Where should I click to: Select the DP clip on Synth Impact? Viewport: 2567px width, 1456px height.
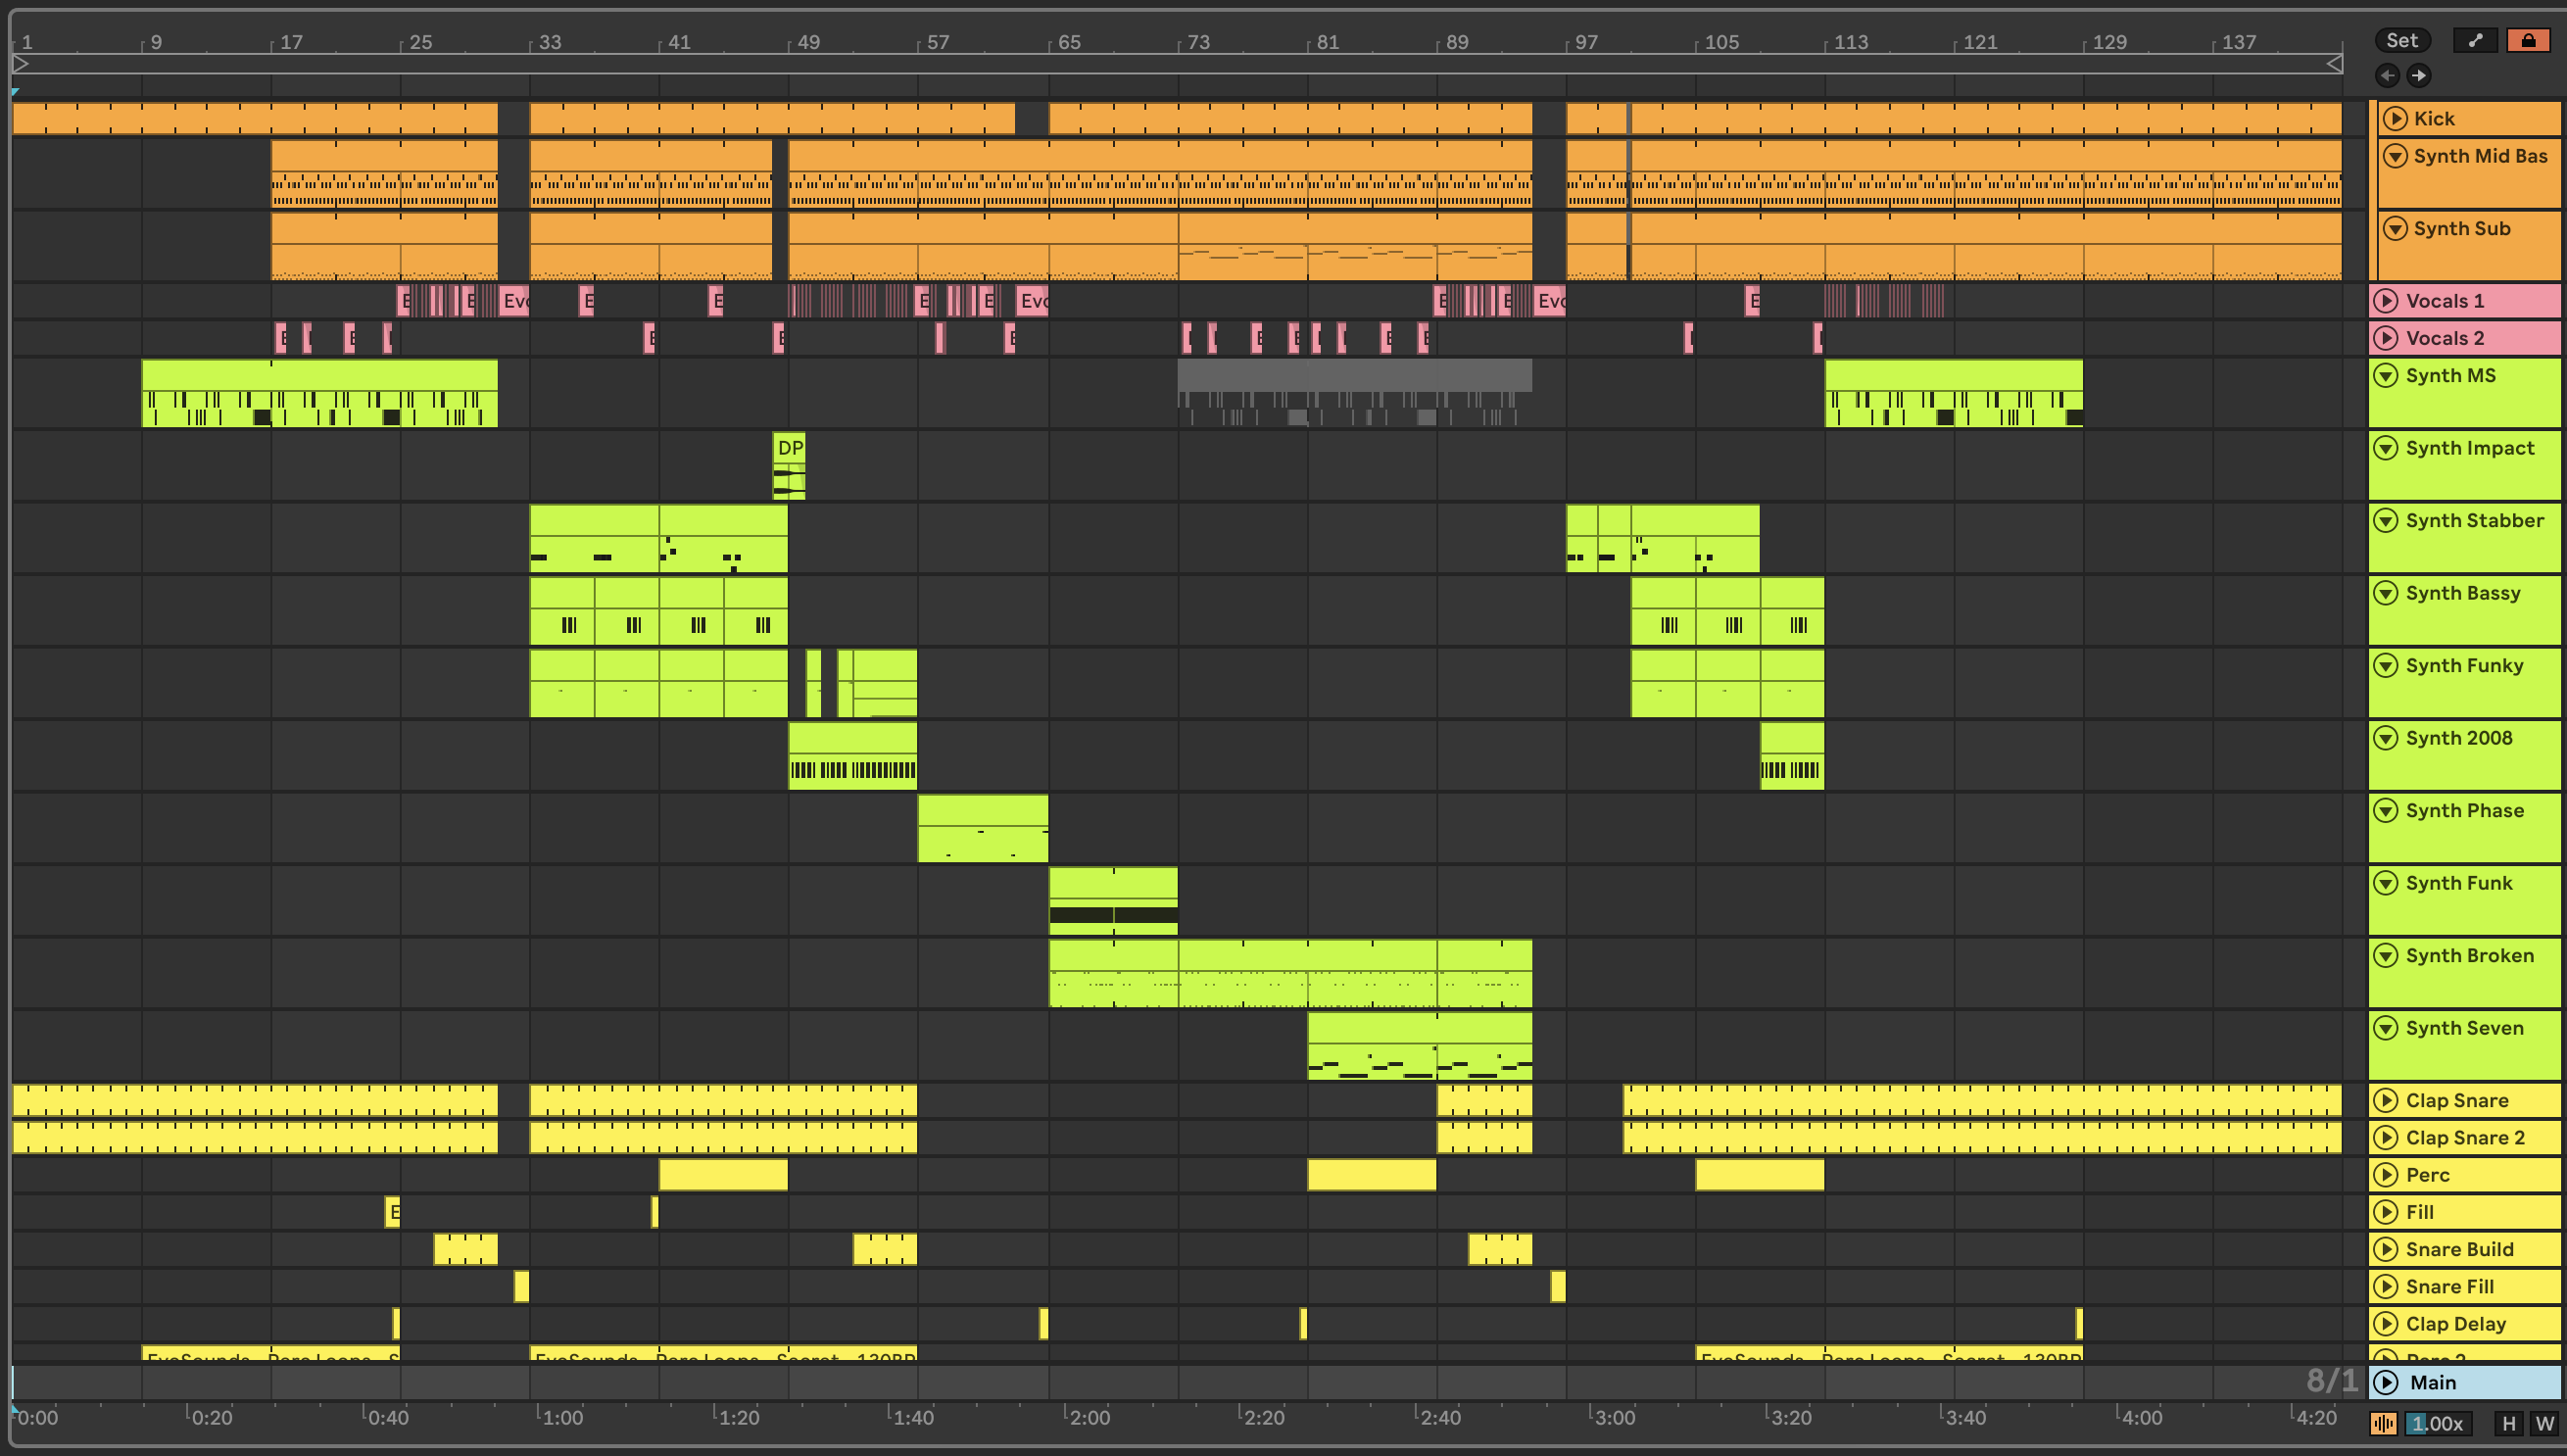click(x=789, y=447)
